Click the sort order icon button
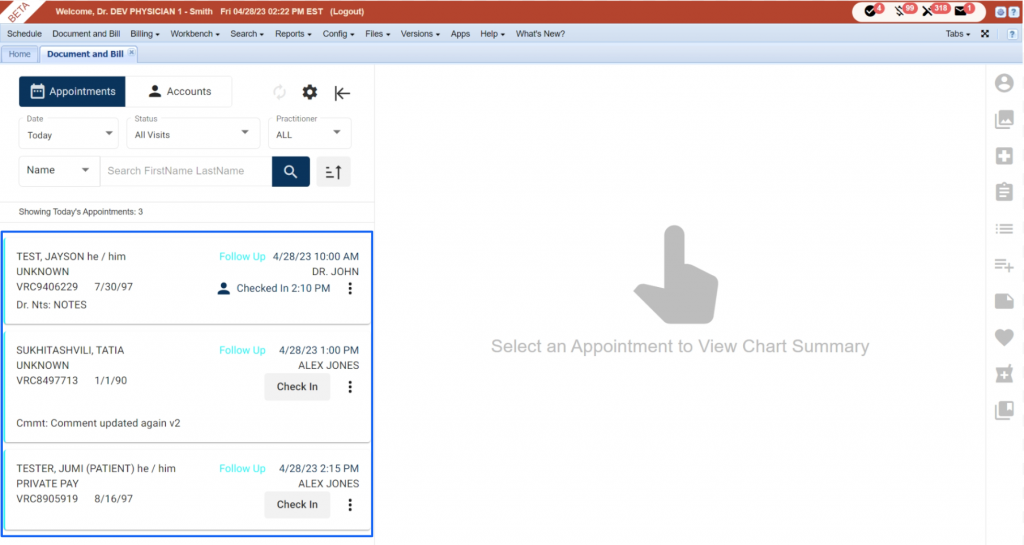The image size is (1024, 545). 333,172
